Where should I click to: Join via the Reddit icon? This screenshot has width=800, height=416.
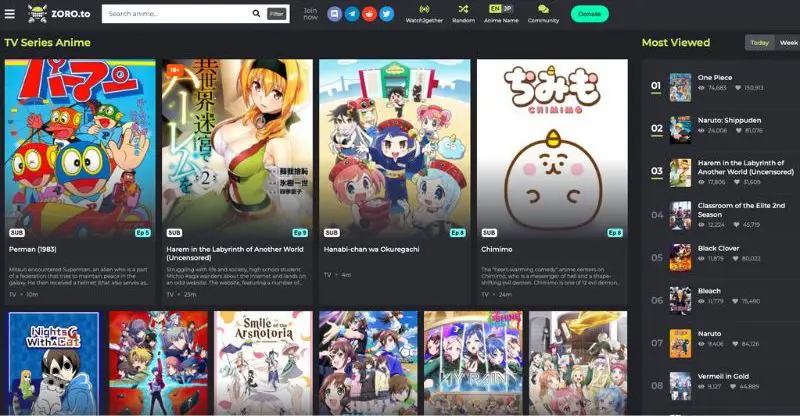tap(369, 14)
